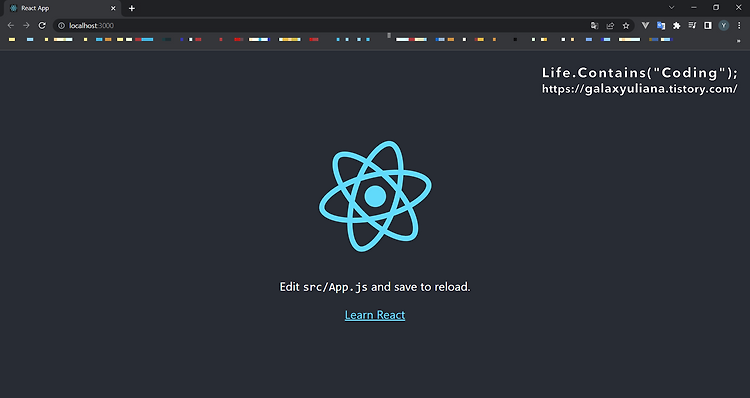Image resolution: width=750 pixels, height=398 pixels.
Task: Click the 'Edit src/App.js and save to reload.' text
Action: (375, 287)
